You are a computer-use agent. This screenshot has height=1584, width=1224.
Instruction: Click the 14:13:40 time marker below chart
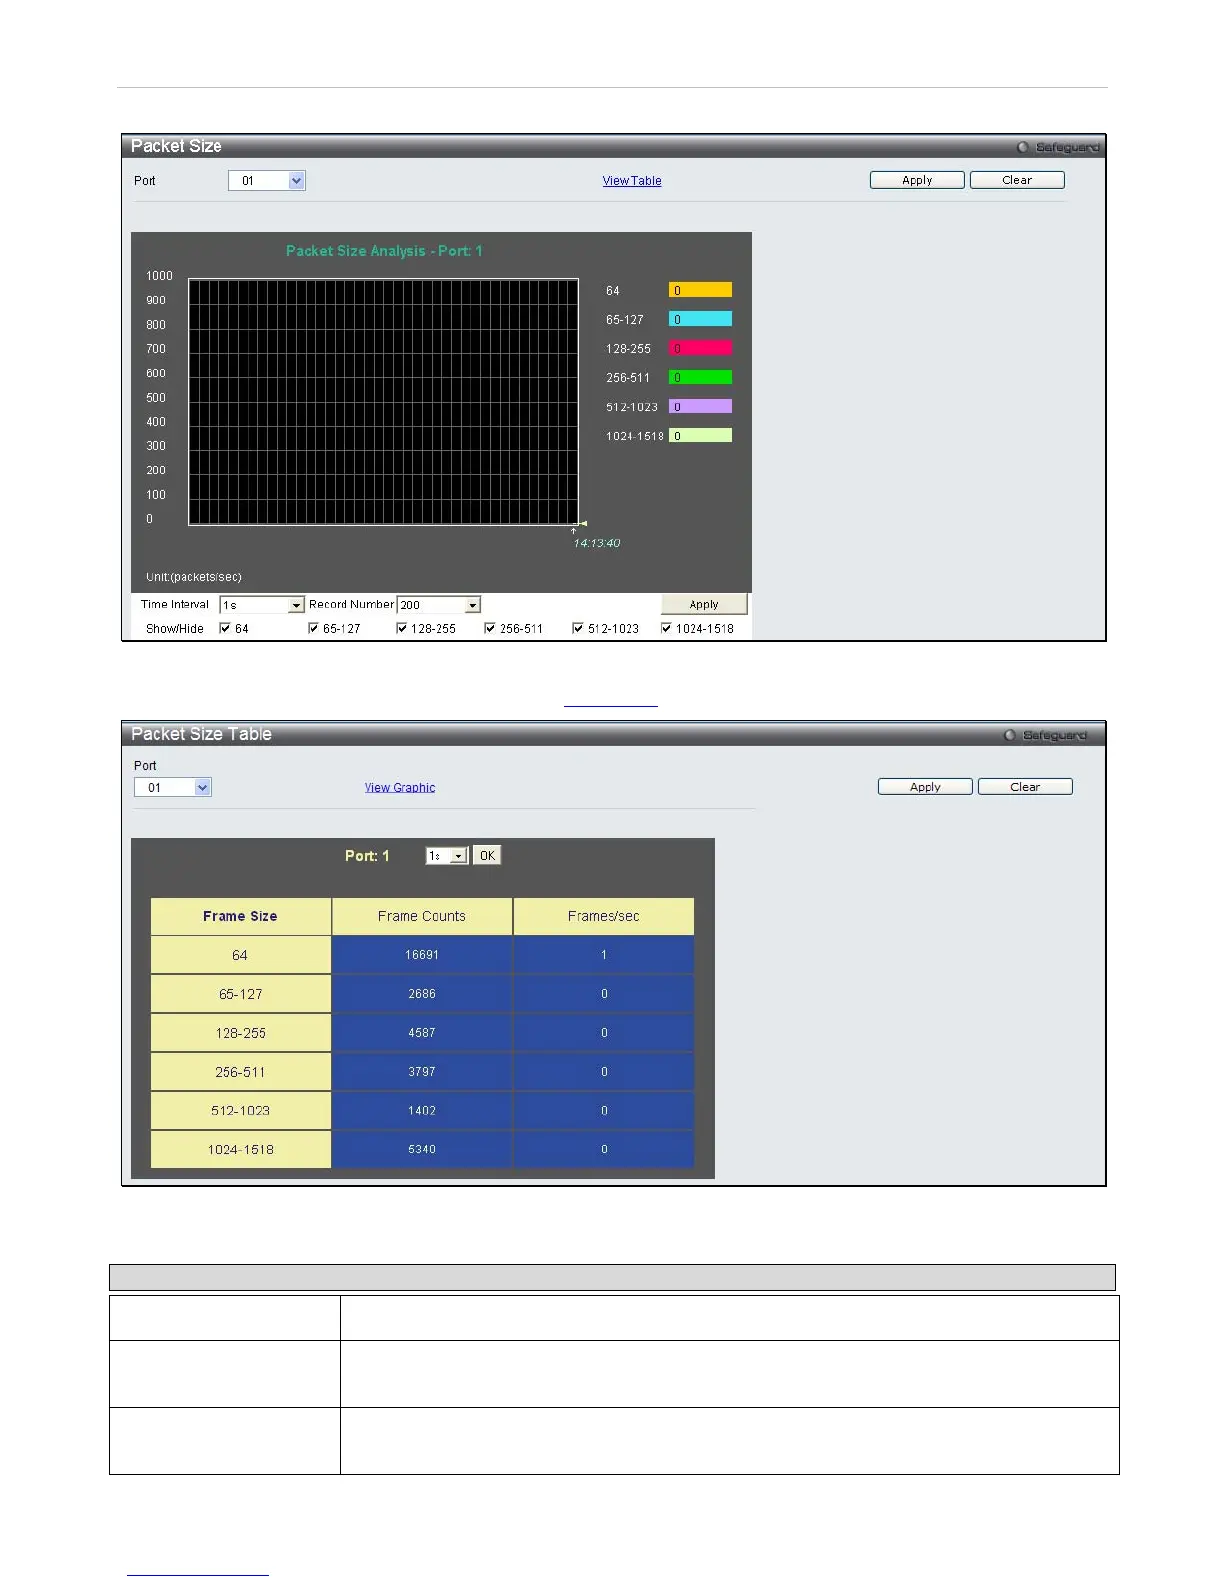[597, 543]
